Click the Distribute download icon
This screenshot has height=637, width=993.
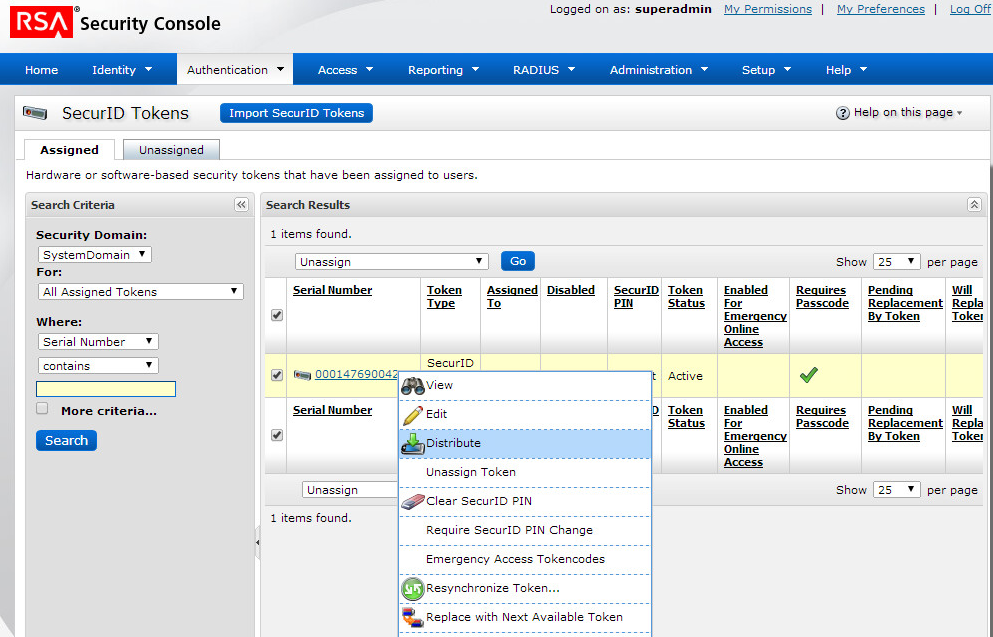(413, 443)
